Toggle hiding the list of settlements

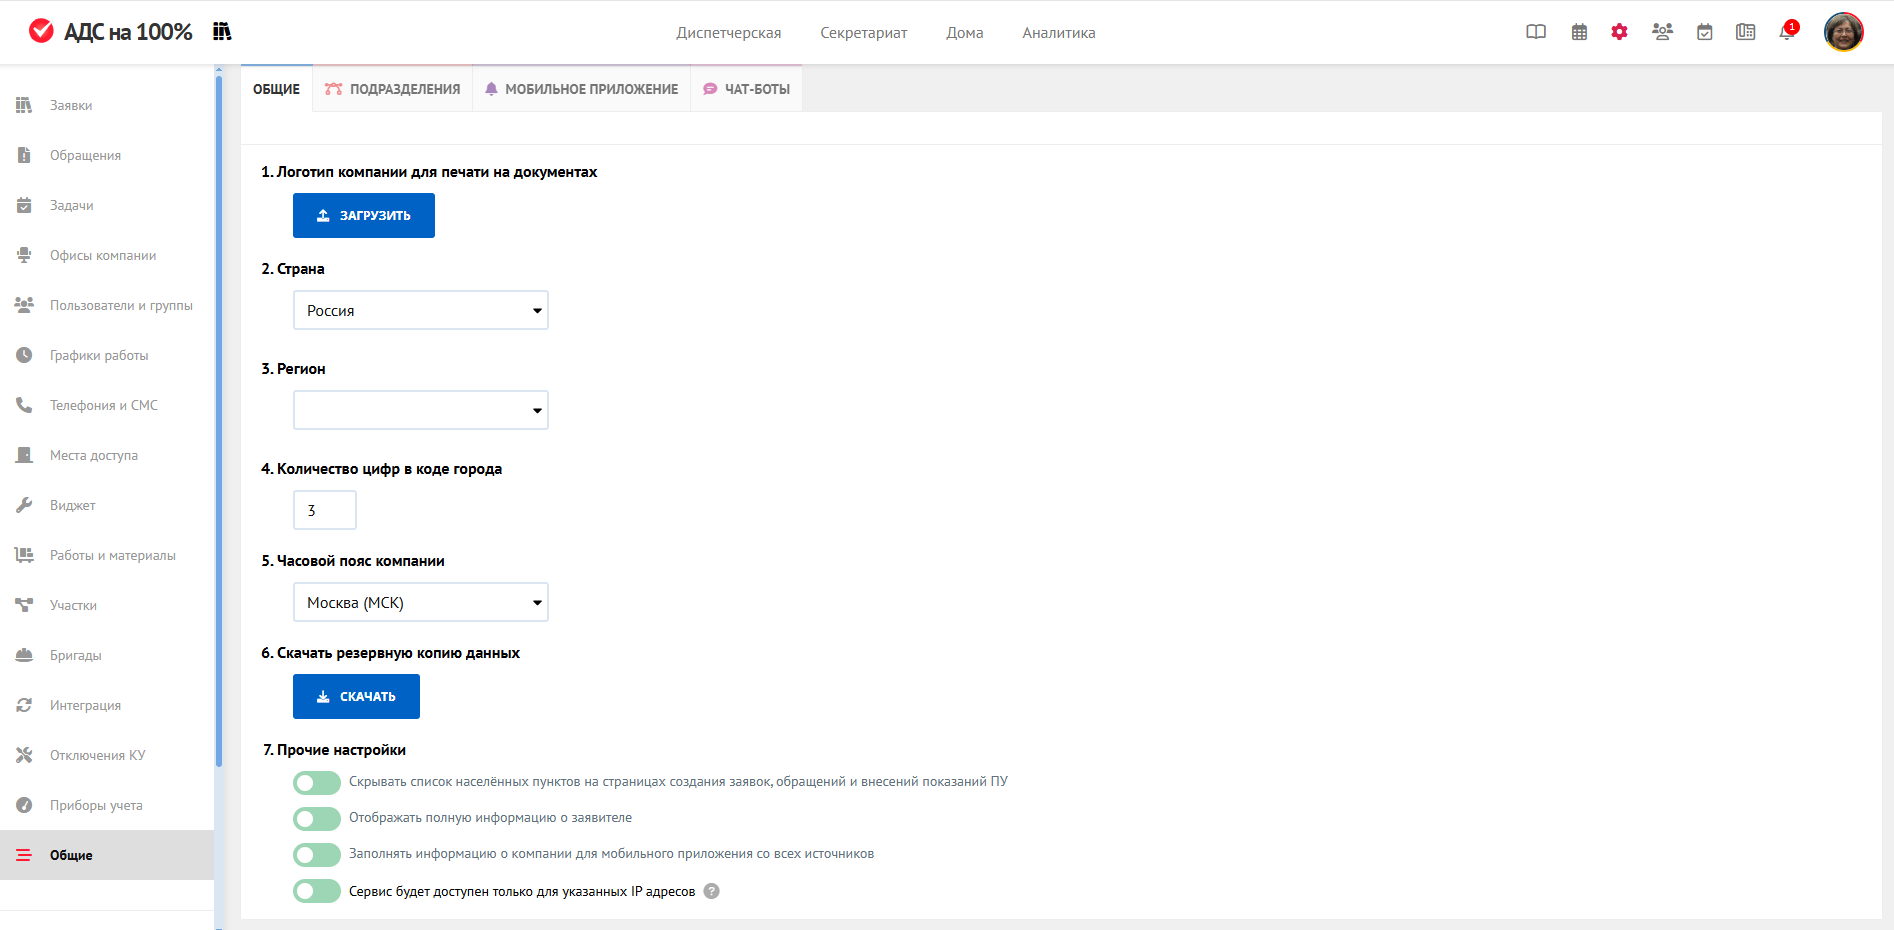[x=317, y=782]
